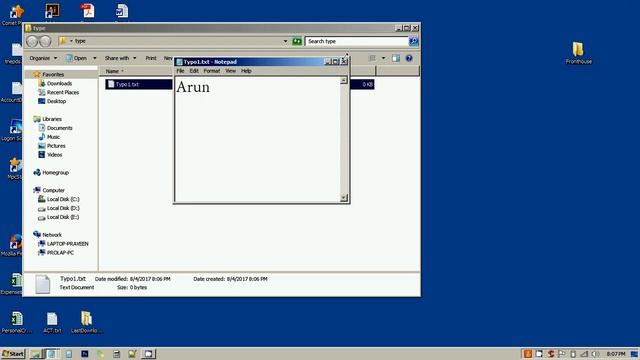Viewport: 640px width, 360px height.
Task: Click Notepad scrollbar down arrow
Action: pyautogui.click(x=344, y=198)
